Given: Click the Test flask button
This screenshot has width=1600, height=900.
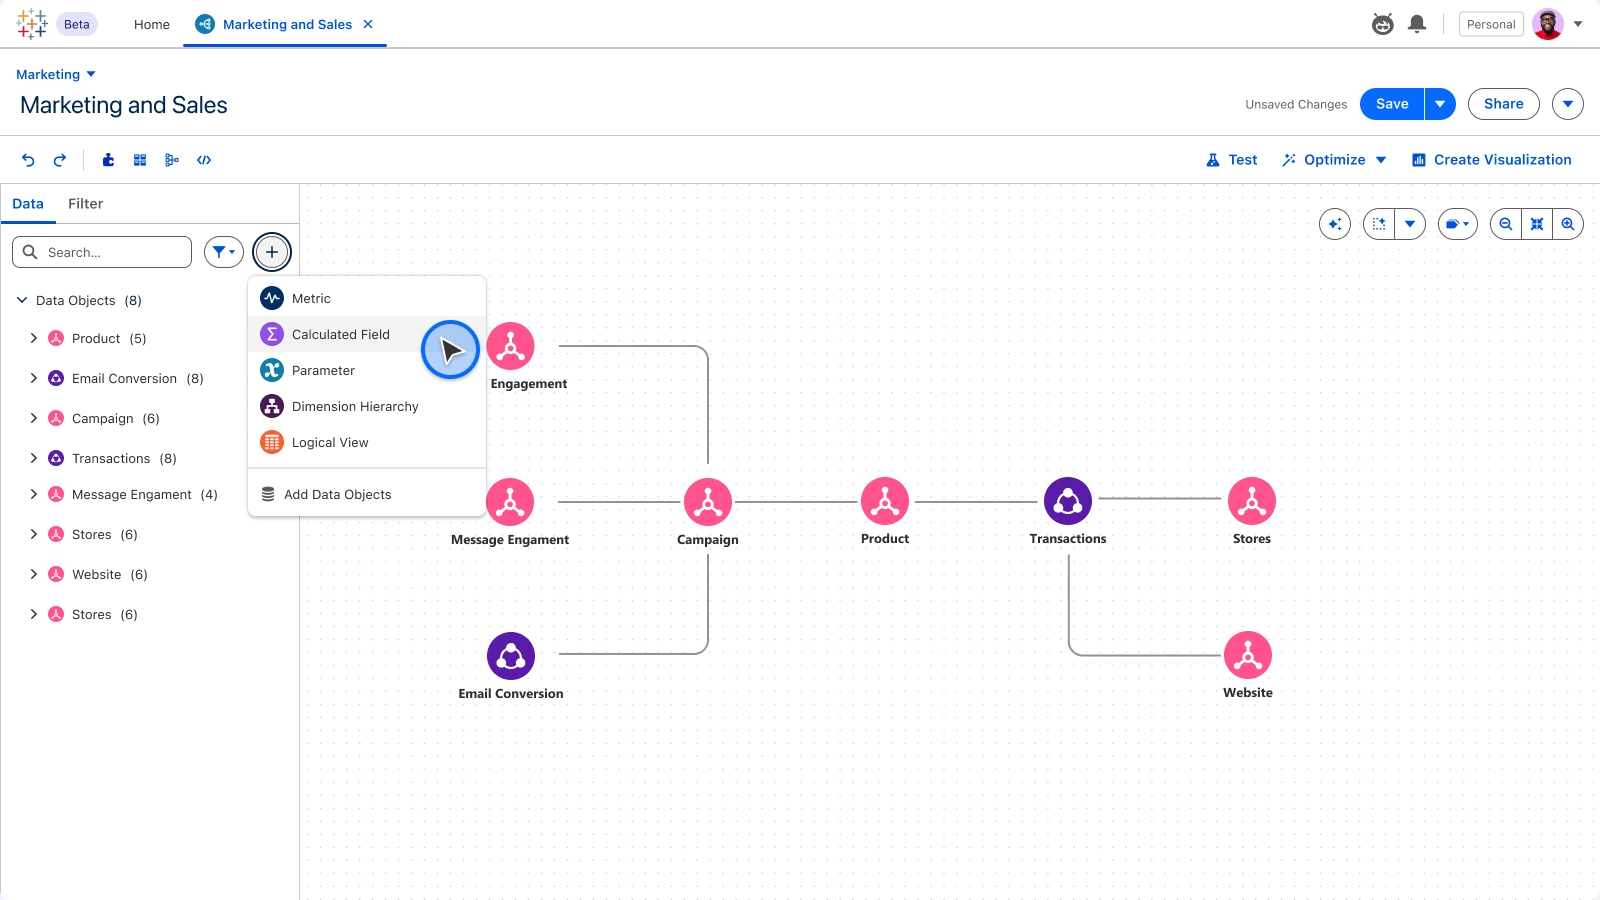Looking at the screenshot, I should 1232,160.
